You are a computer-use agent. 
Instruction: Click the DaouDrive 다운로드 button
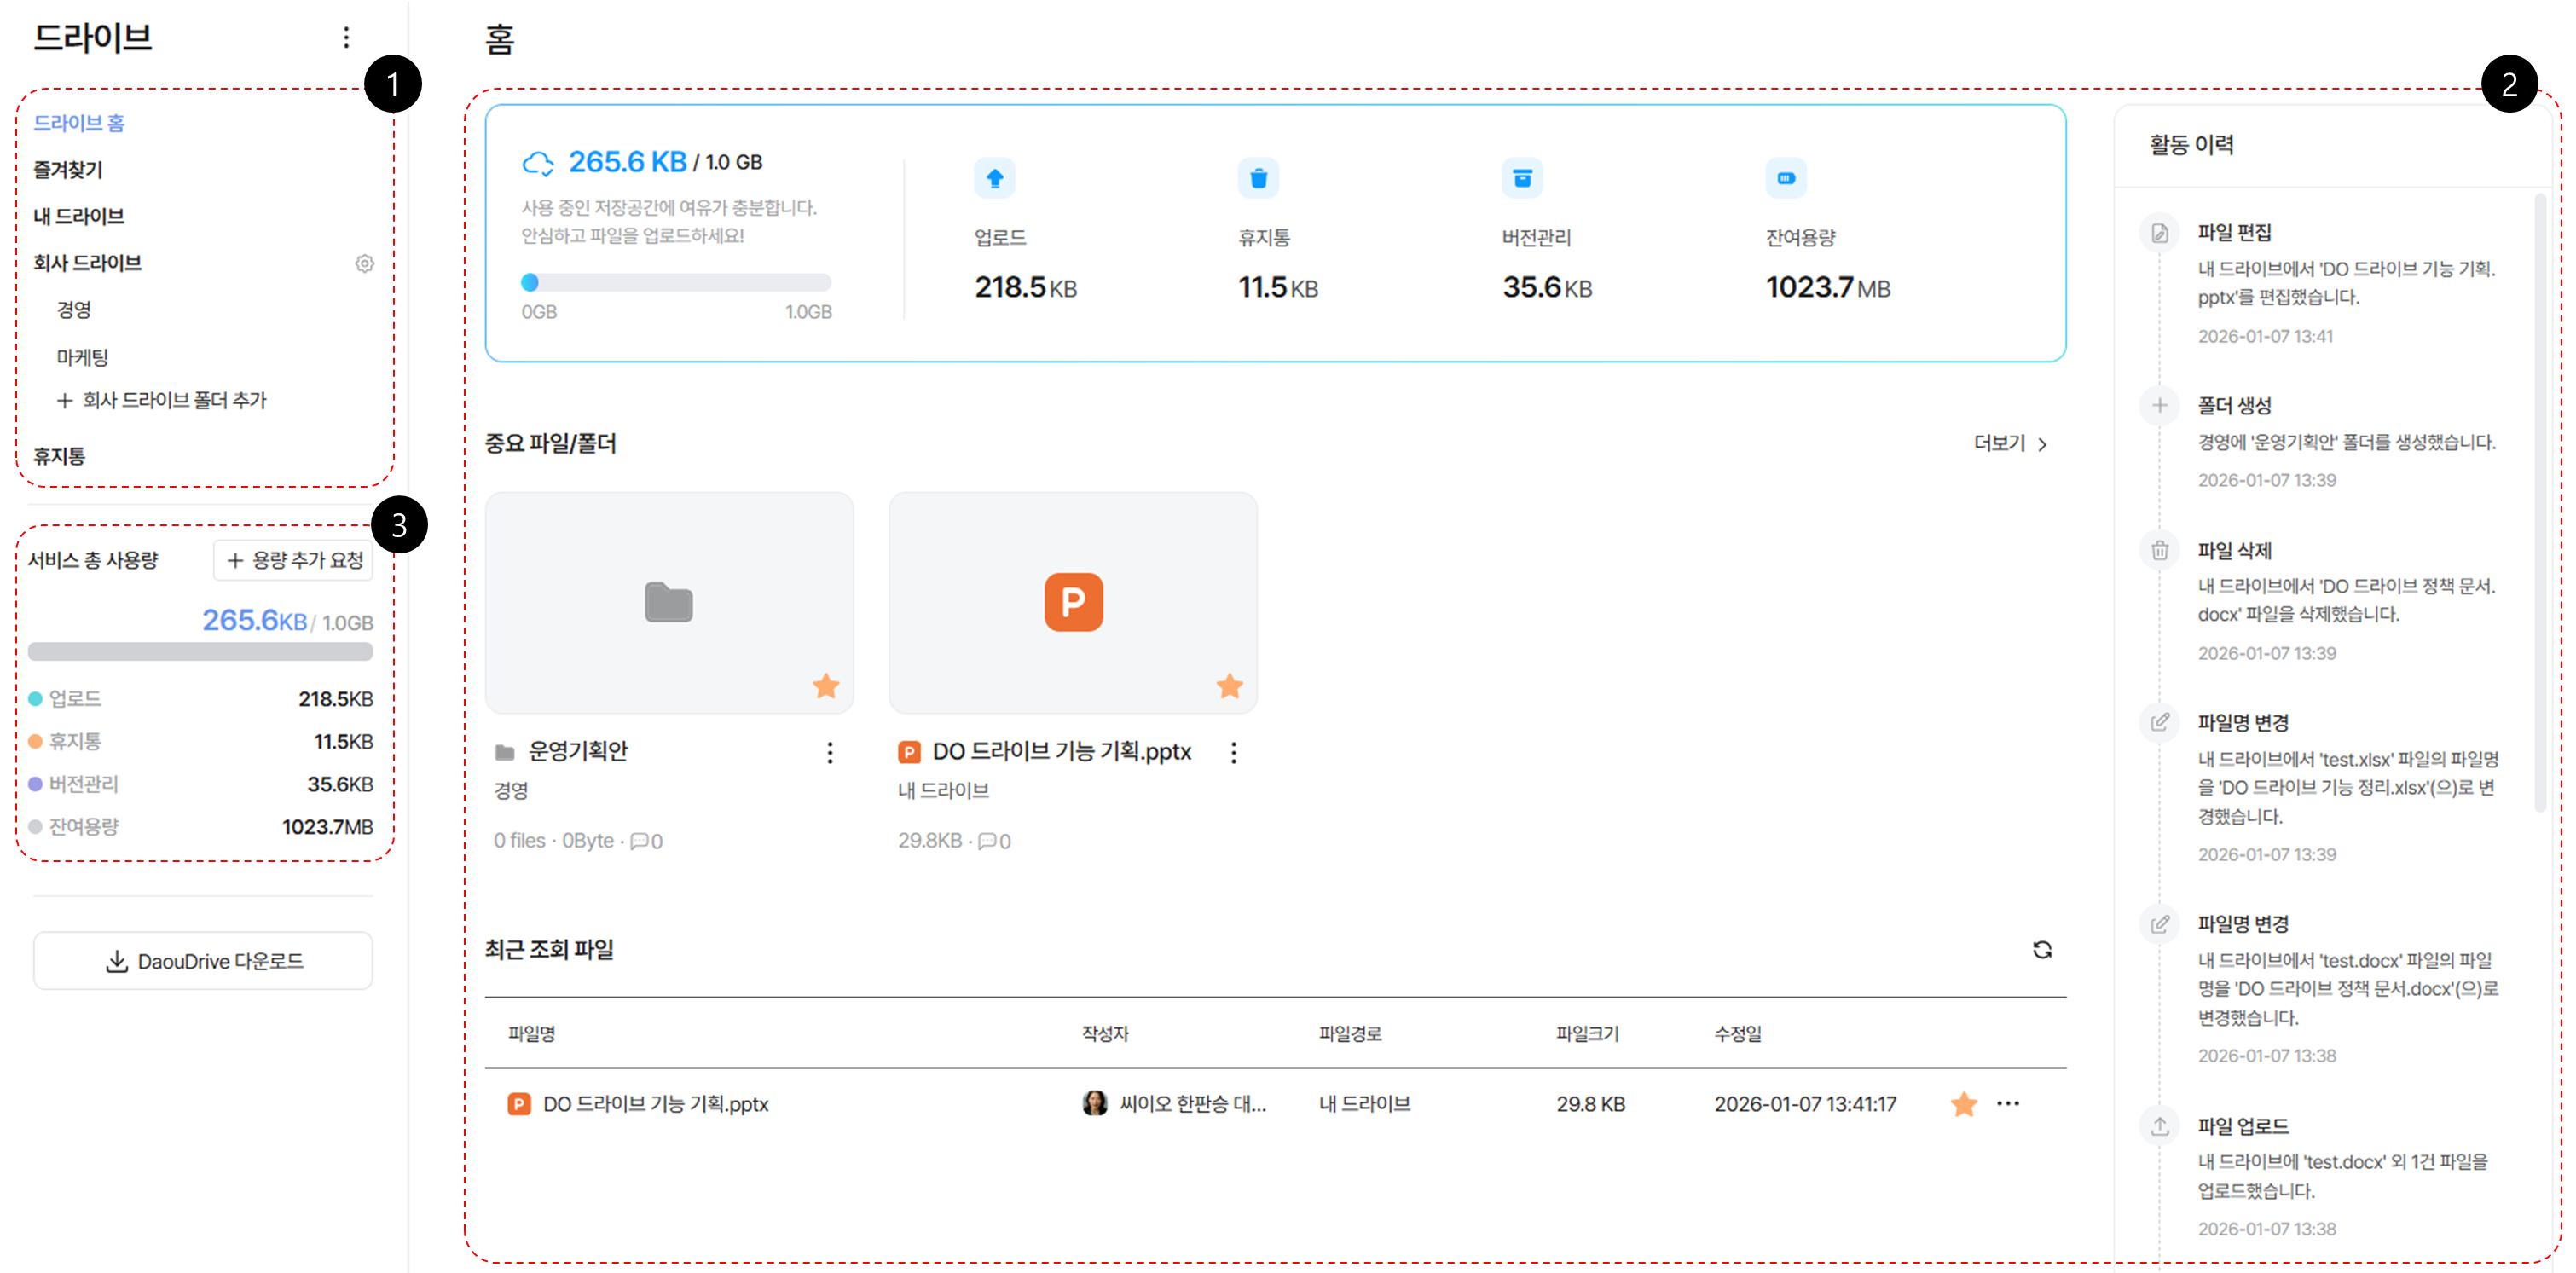pos(203,961)
